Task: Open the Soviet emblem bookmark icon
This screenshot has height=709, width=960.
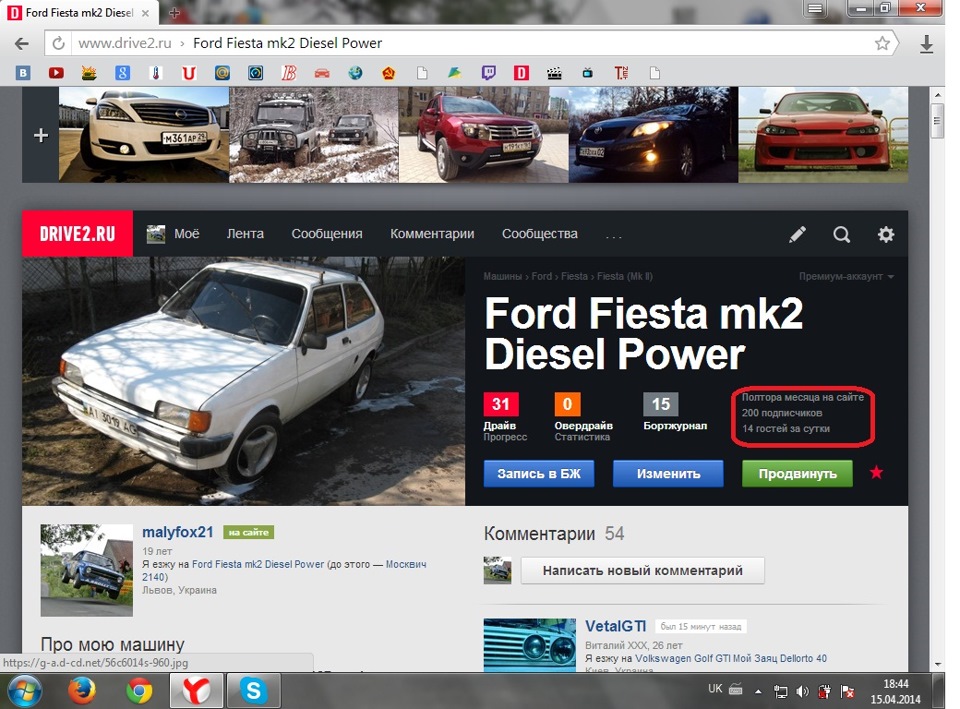Action: pos(388,73)
